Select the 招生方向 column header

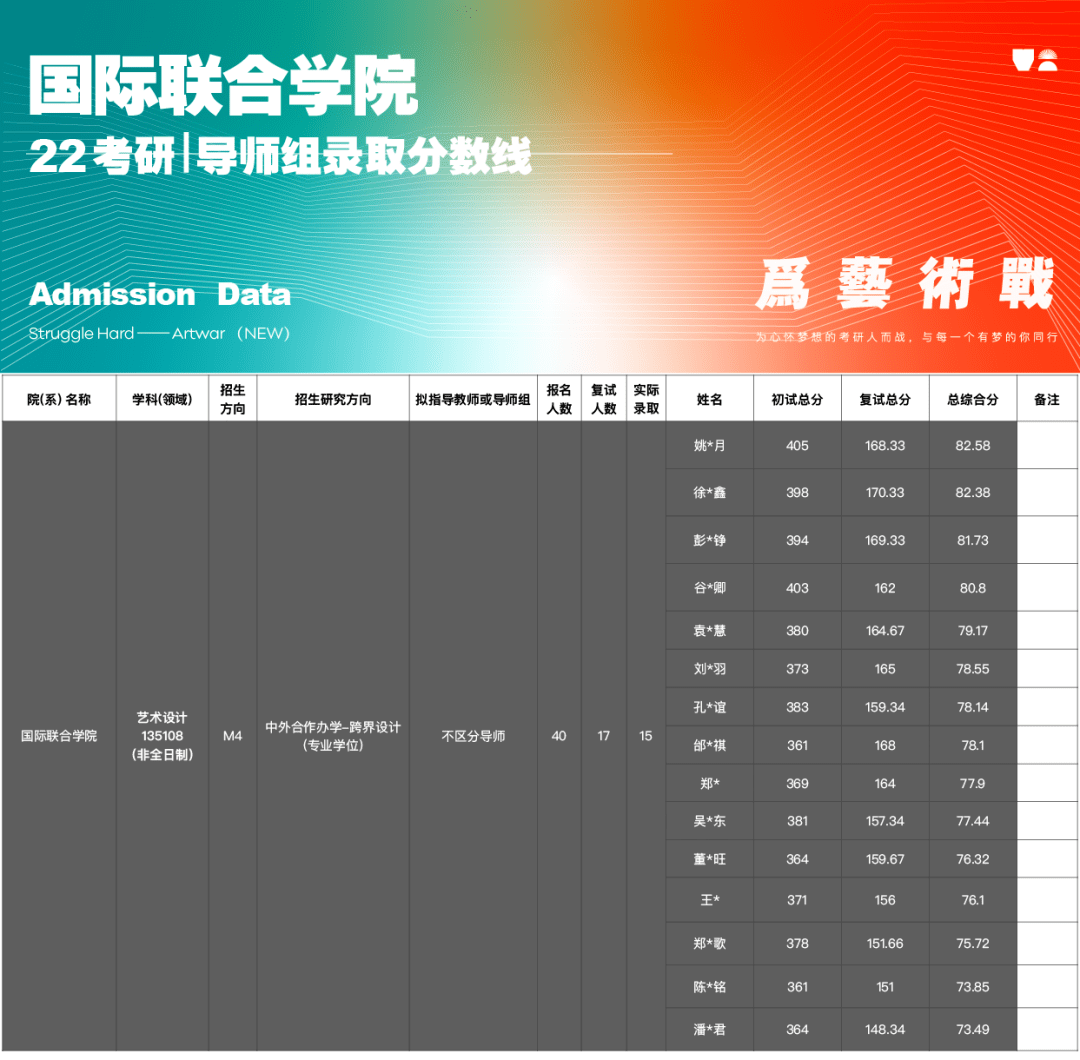coord(233,399)
